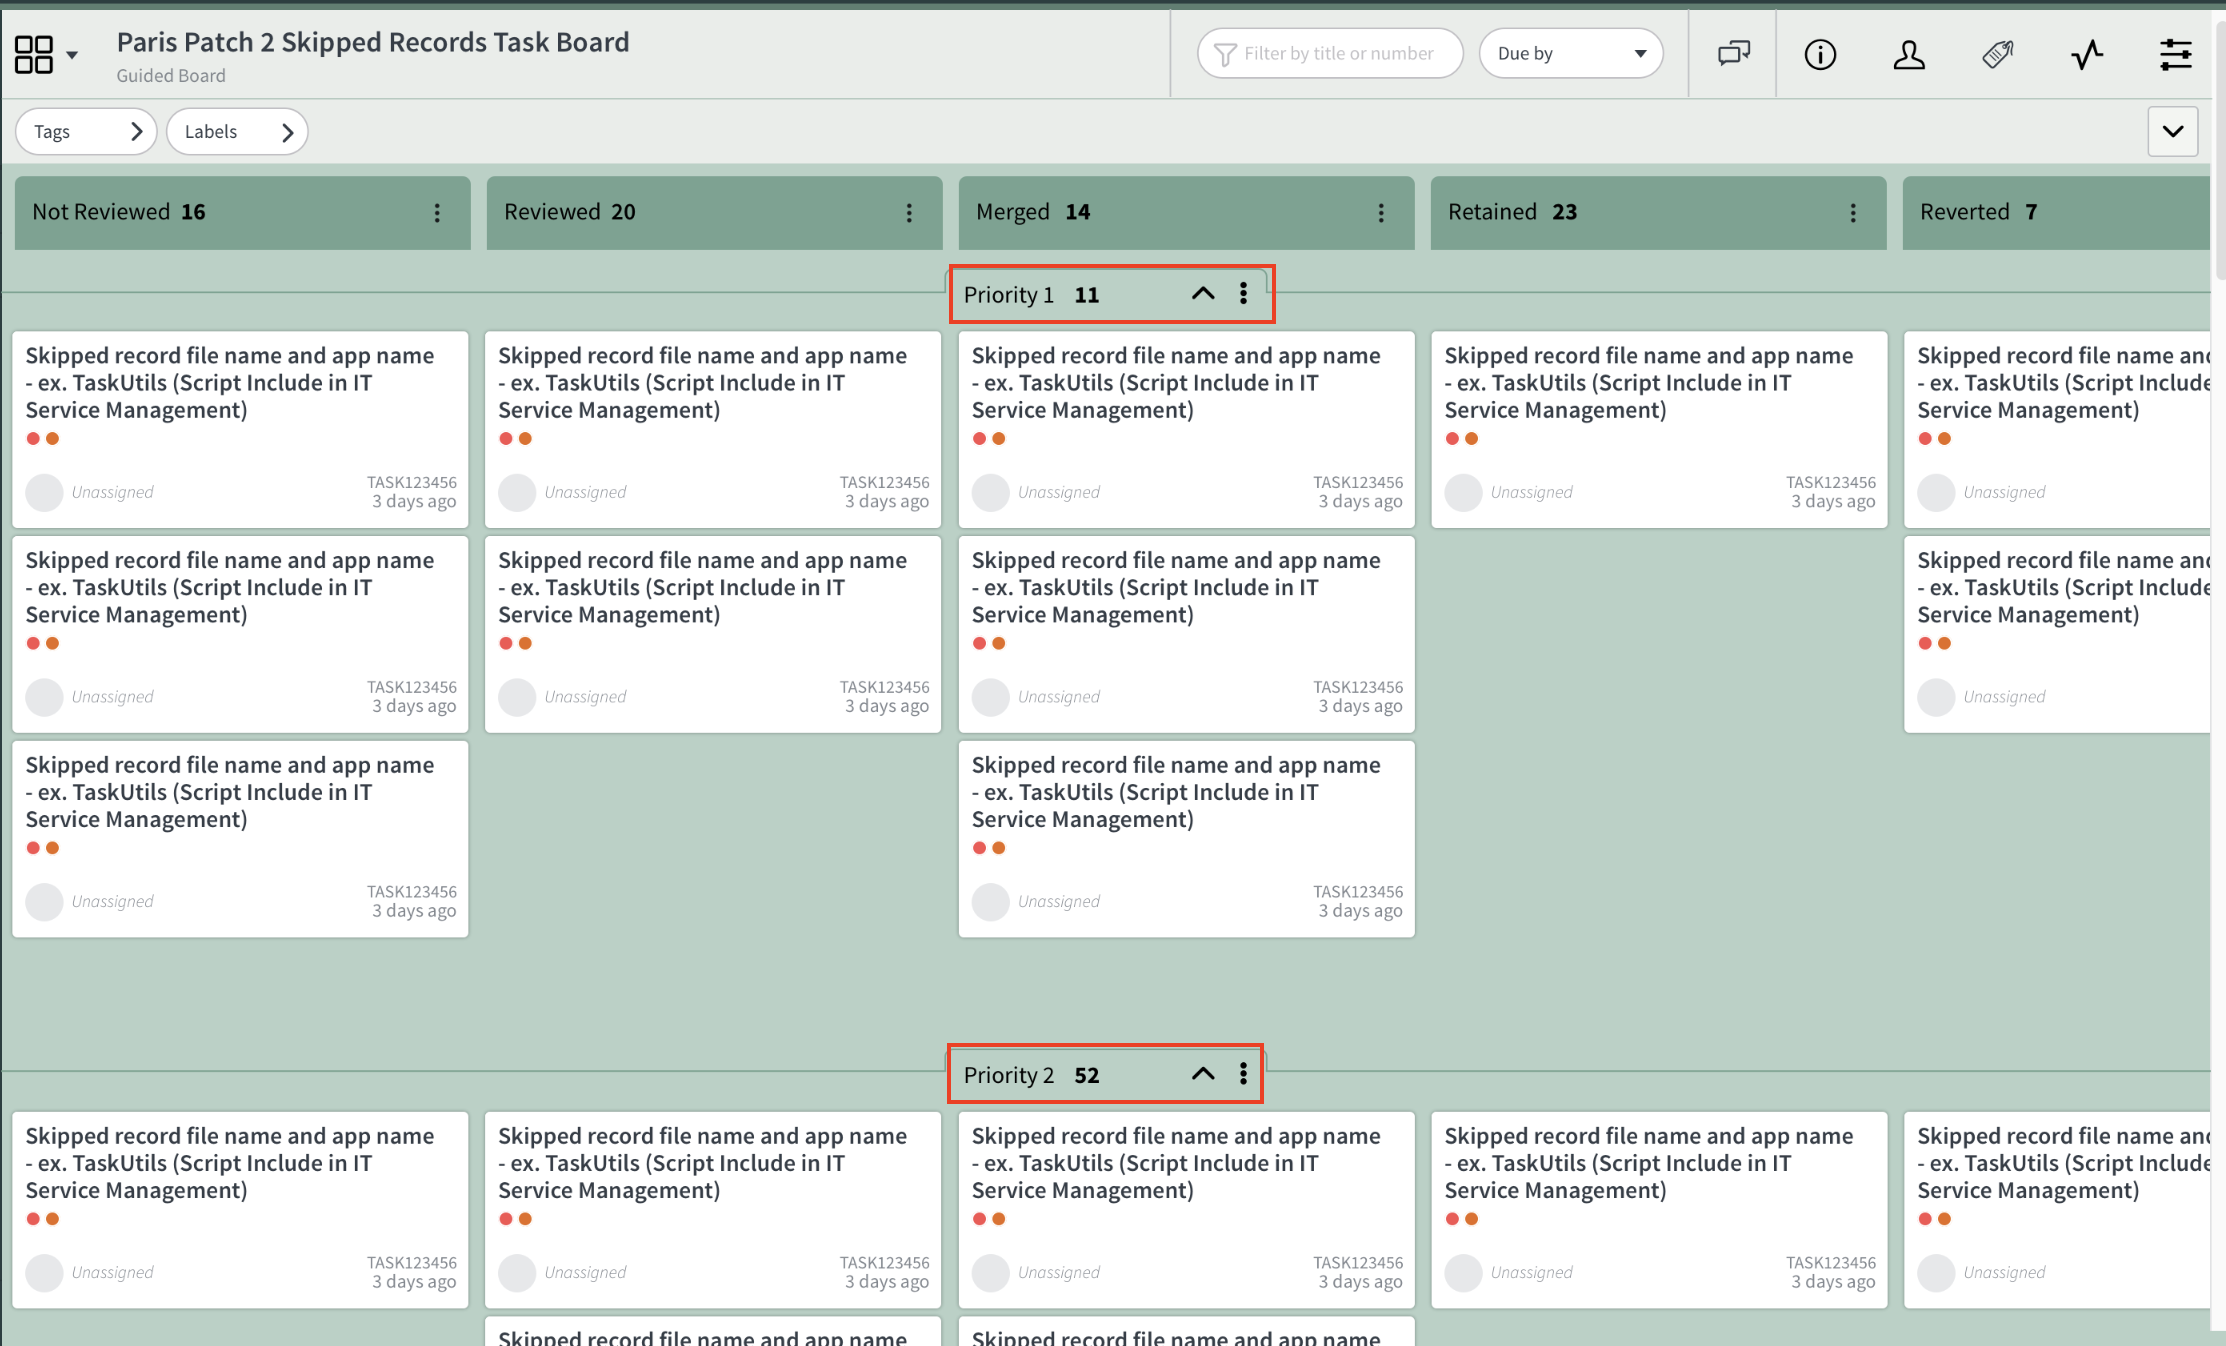Screen dimensions: 2226x1346
Task: Open Merged column options menu
Action: tap(1381, 212)
